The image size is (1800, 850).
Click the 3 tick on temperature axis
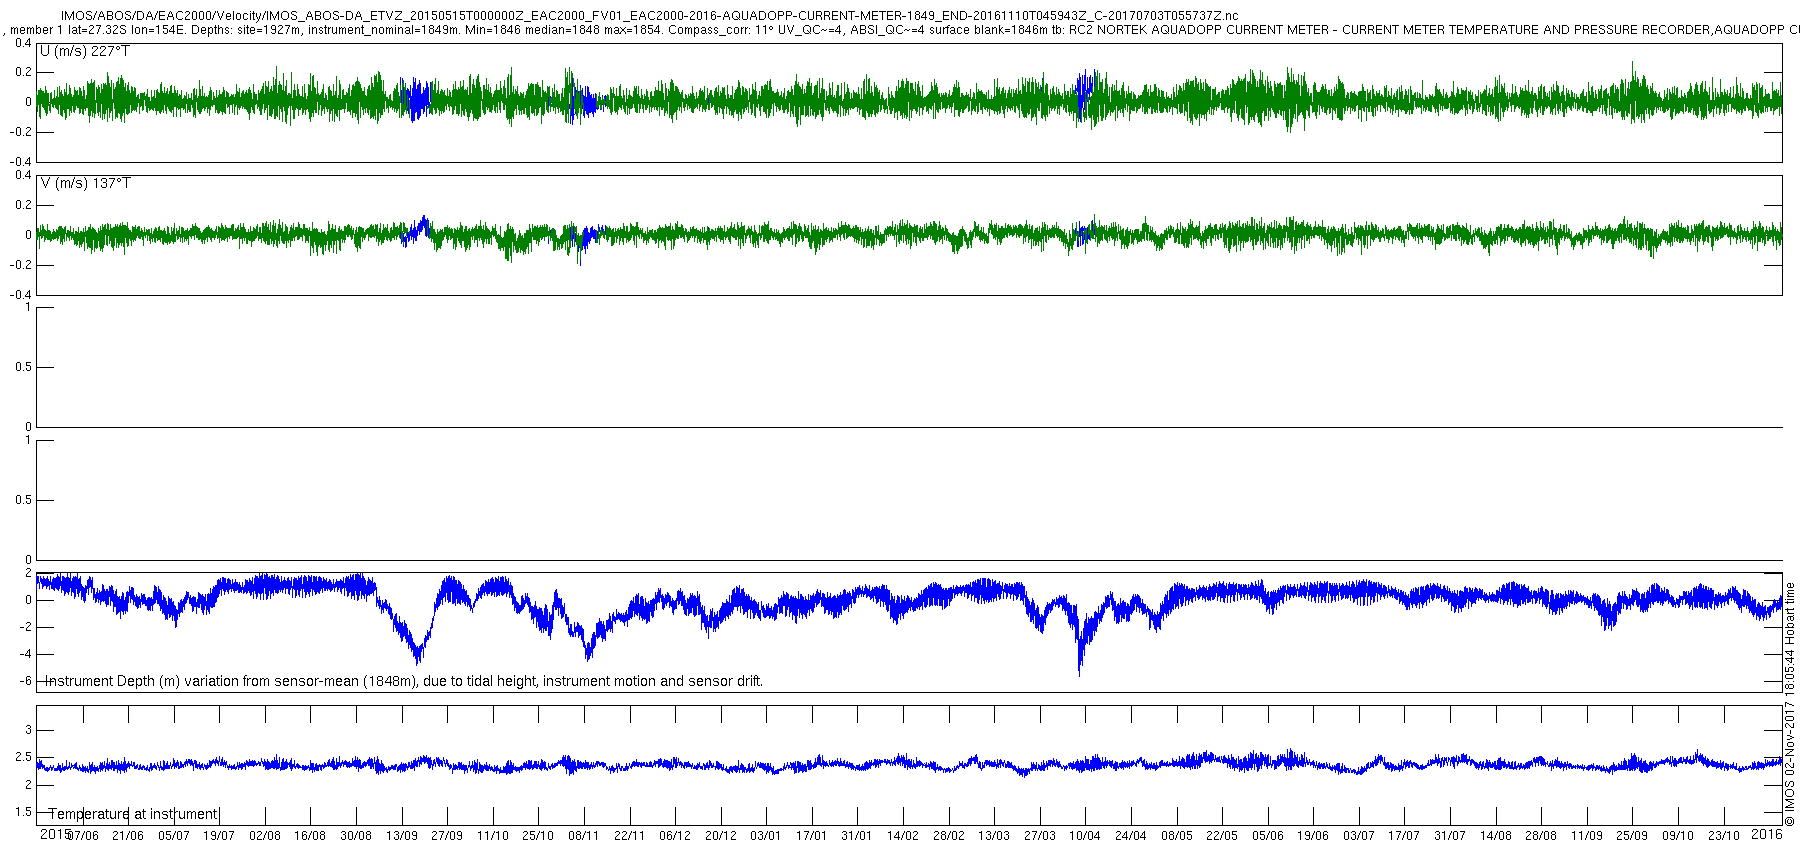[x=28, y=731]
